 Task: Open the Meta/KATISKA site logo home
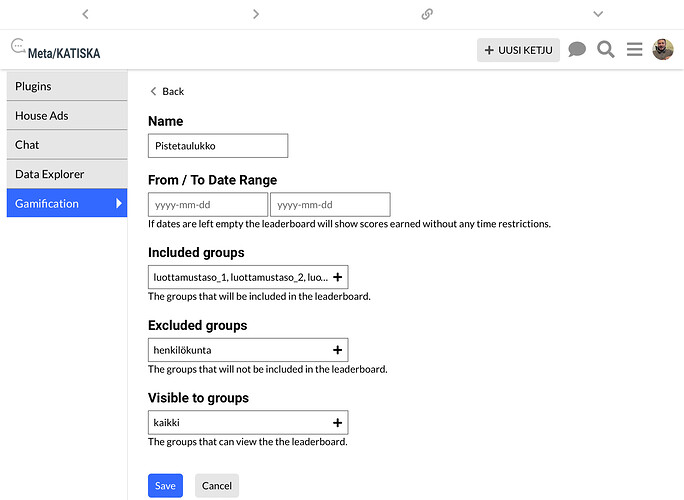[x=55, y=50]
